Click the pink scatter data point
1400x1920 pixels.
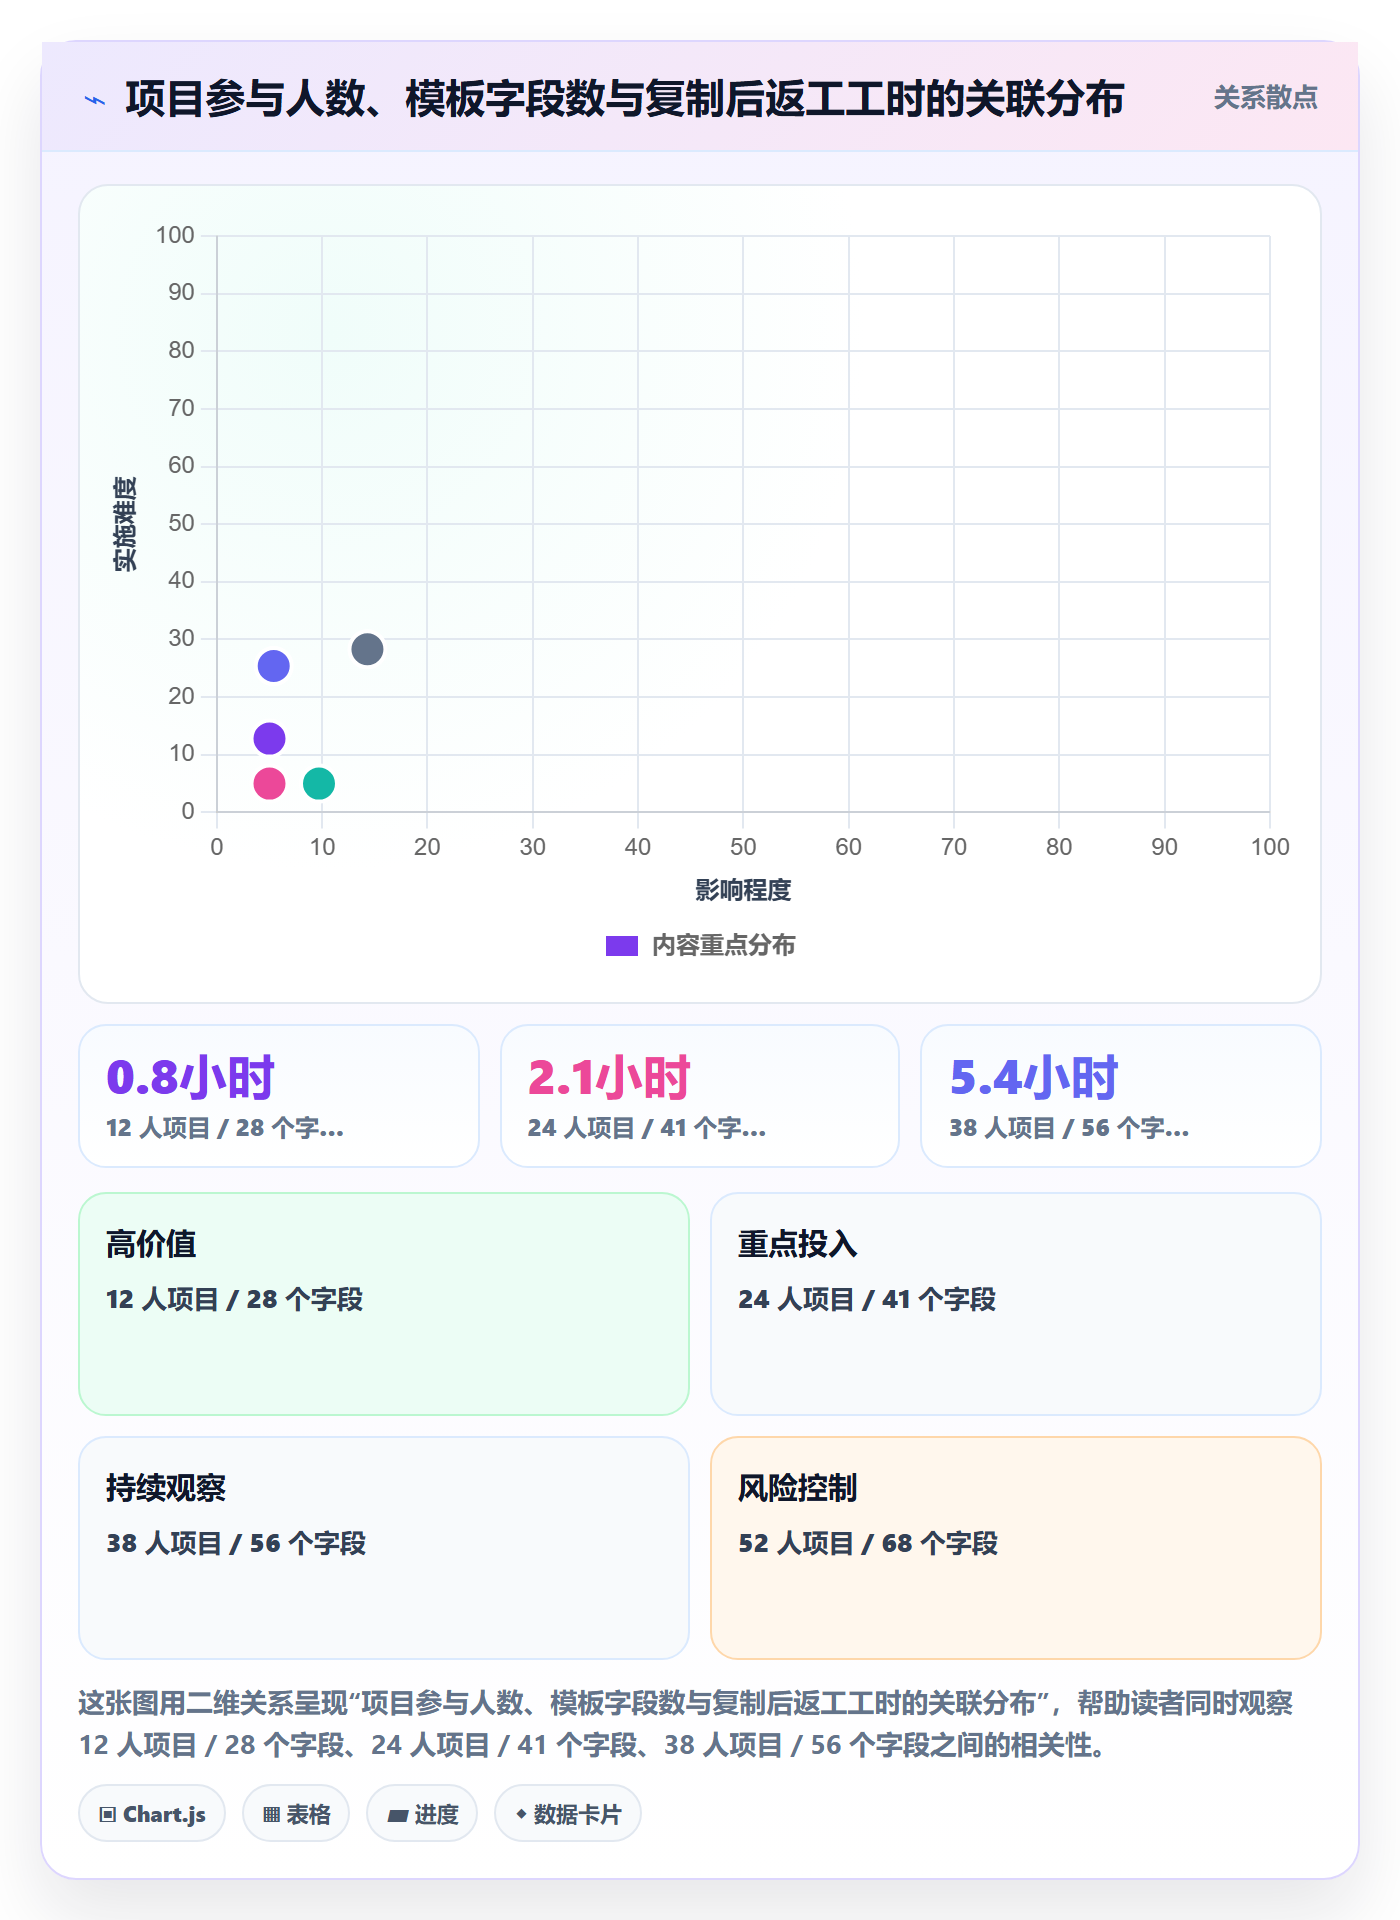tap(269, 783)
